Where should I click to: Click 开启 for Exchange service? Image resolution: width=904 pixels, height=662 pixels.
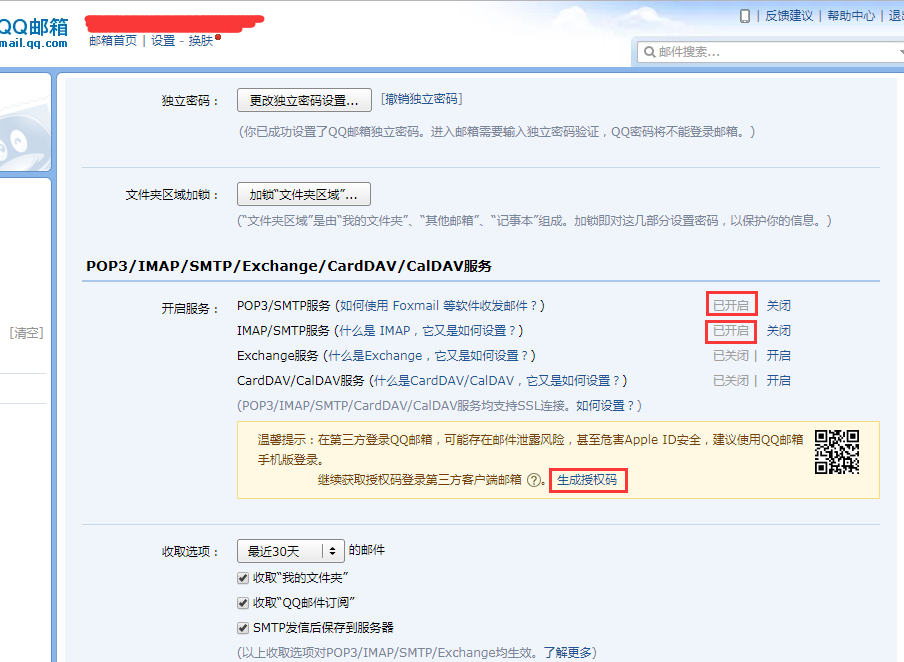(x=778, y=355)
